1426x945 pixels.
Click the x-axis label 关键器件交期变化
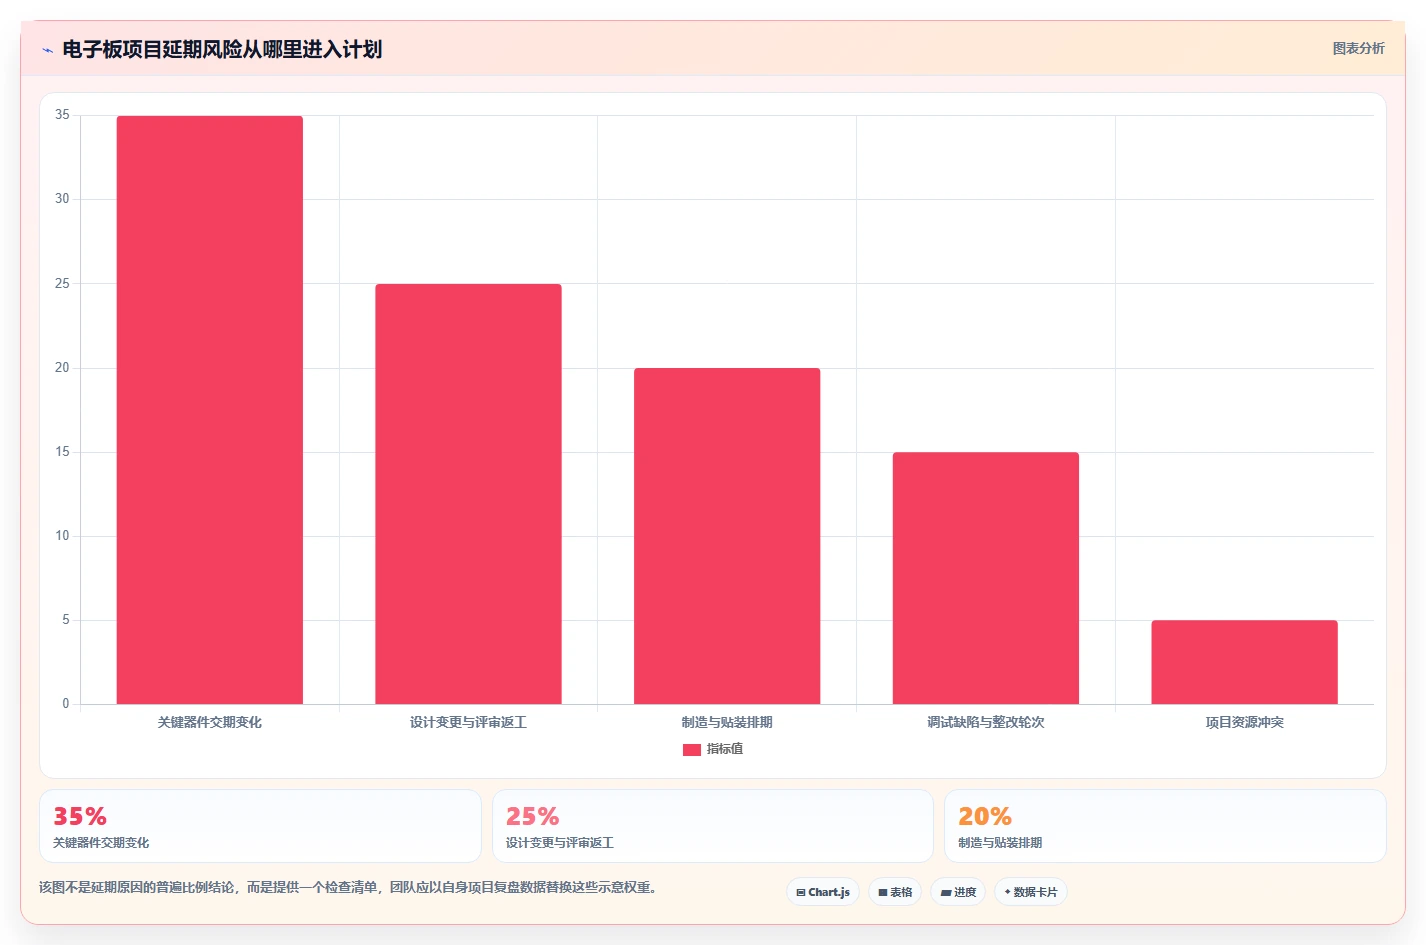click(210, 722)
